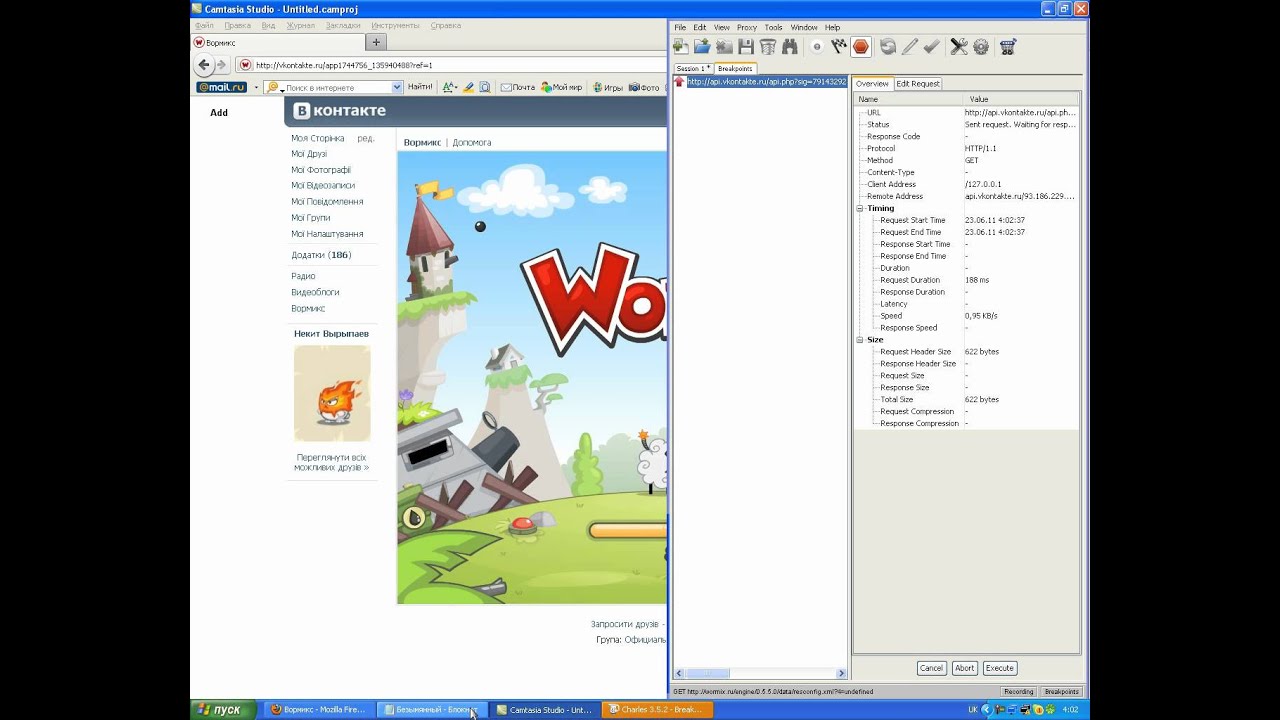Save session with floppy disk icon
The height and width of the screenshot is (720, 1280).
pyautogui.click(x=746, y=46)
